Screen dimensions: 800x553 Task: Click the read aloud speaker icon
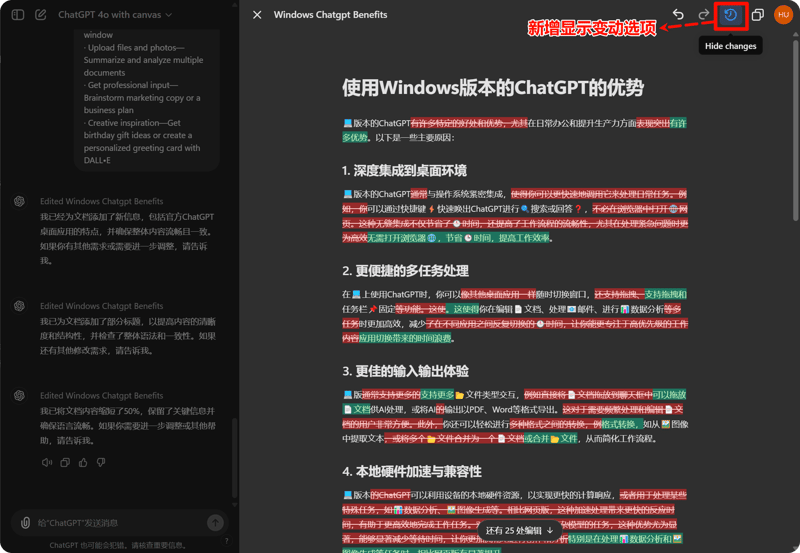pos(47,462)
